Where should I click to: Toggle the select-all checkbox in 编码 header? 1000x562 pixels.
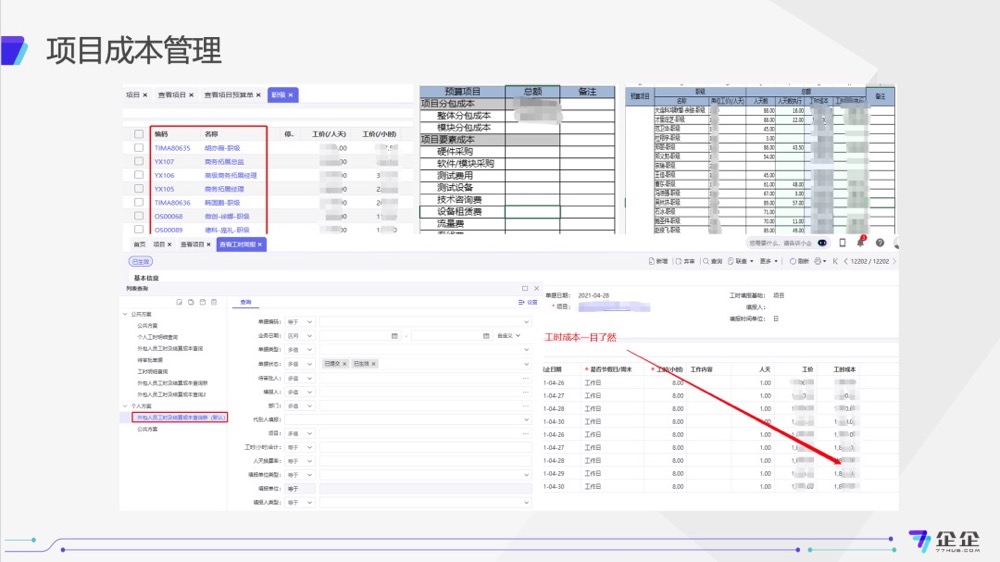tap(138, 133)
